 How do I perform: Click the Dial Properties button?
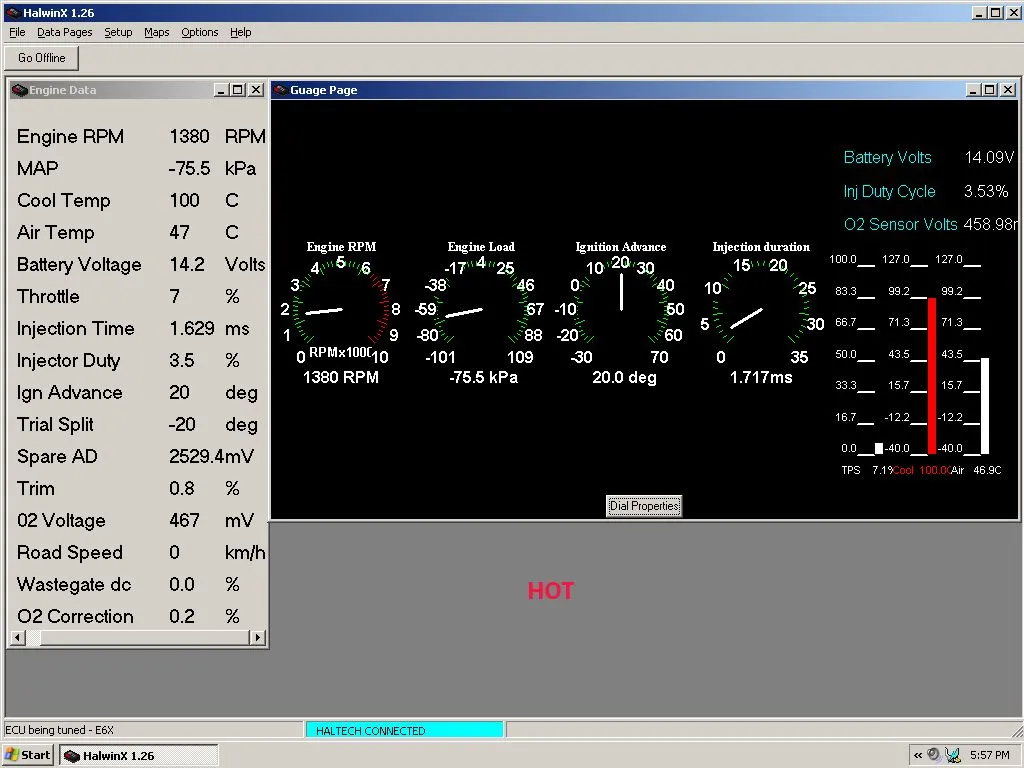(644, 506)
